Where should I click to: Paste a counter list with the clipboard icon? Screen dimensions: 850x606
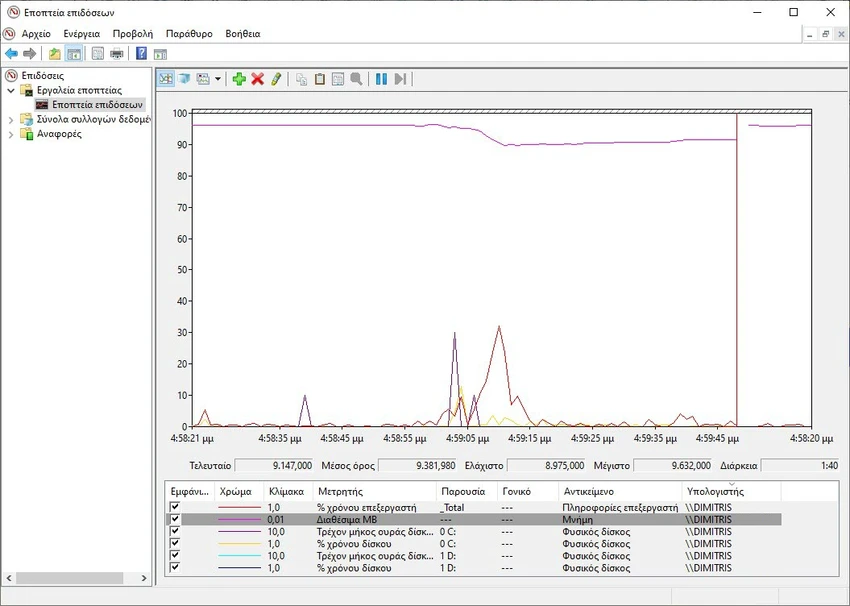tap(319, 79)
